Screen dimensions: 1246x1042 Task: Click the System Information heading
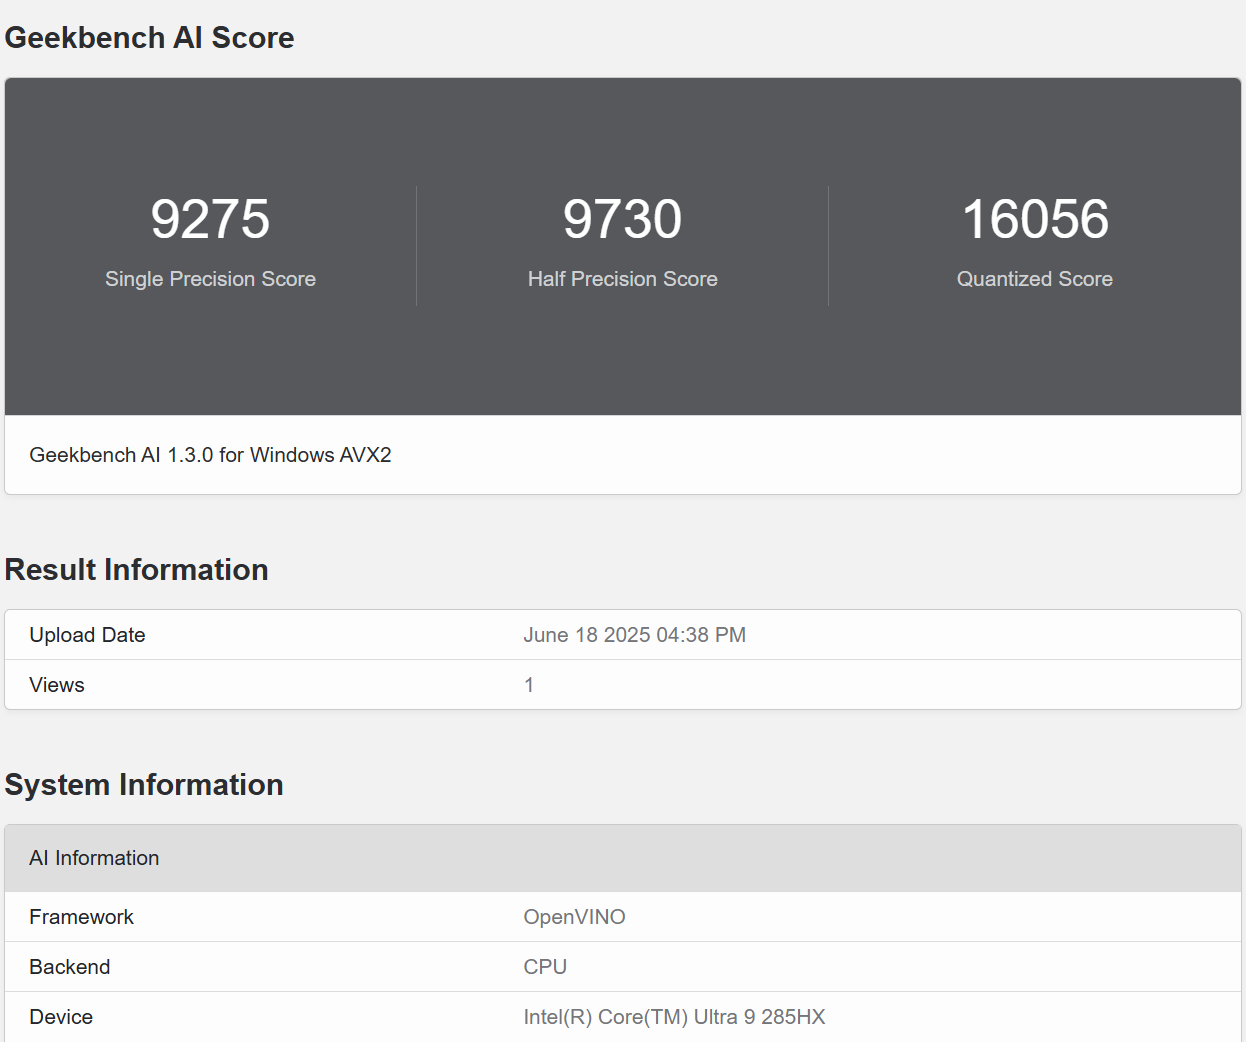click(144, 785)
